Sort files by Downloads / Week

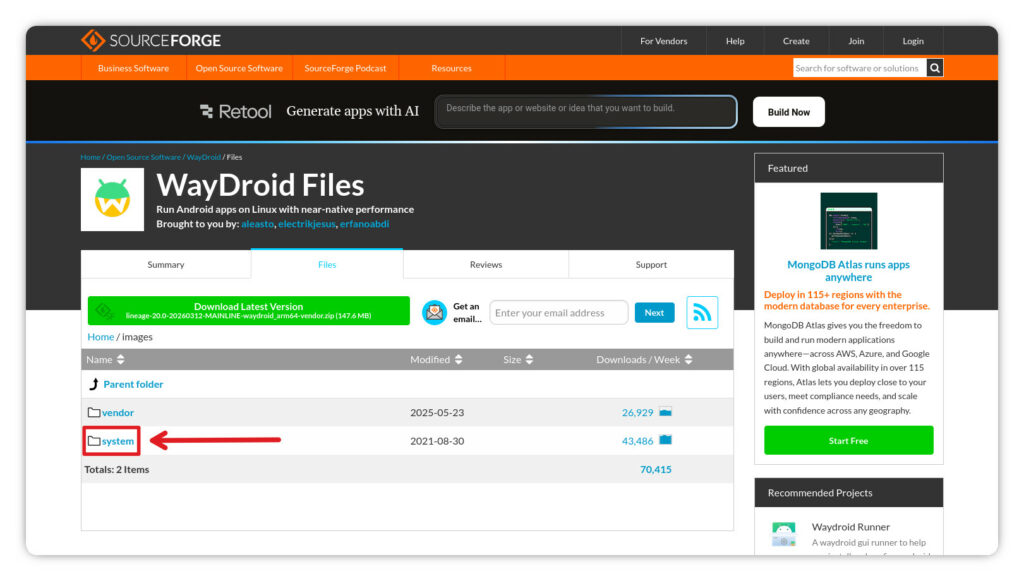click(644, 360)
